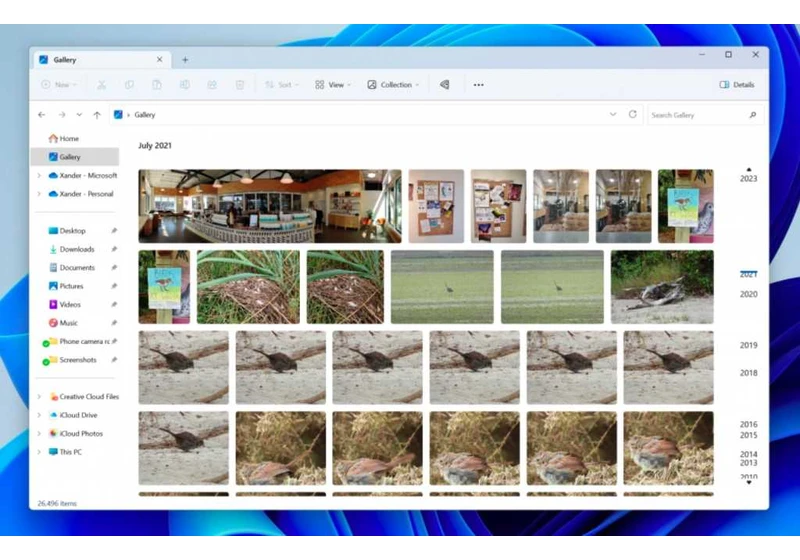Screen dimensions: 800x560
Task: Click the timeline scroll down arrow
Action: point(748,482)
